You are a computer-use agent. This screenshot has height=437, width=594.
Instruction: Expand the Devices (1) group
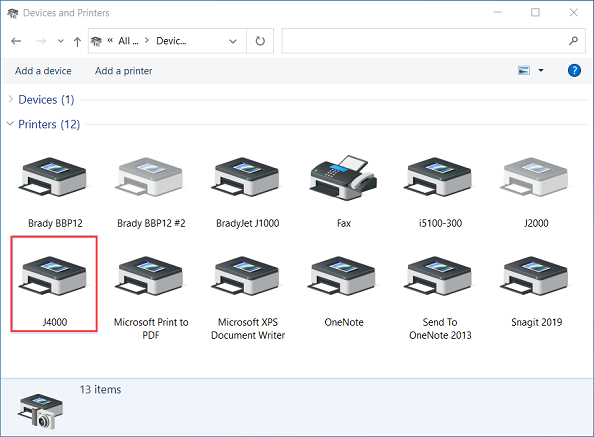[11, 99]
